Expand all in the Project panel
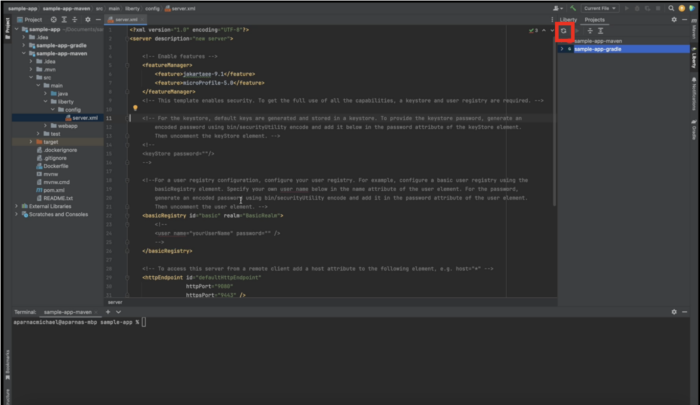The height and width of the screenshot is (405, 700). pos(64,20)
